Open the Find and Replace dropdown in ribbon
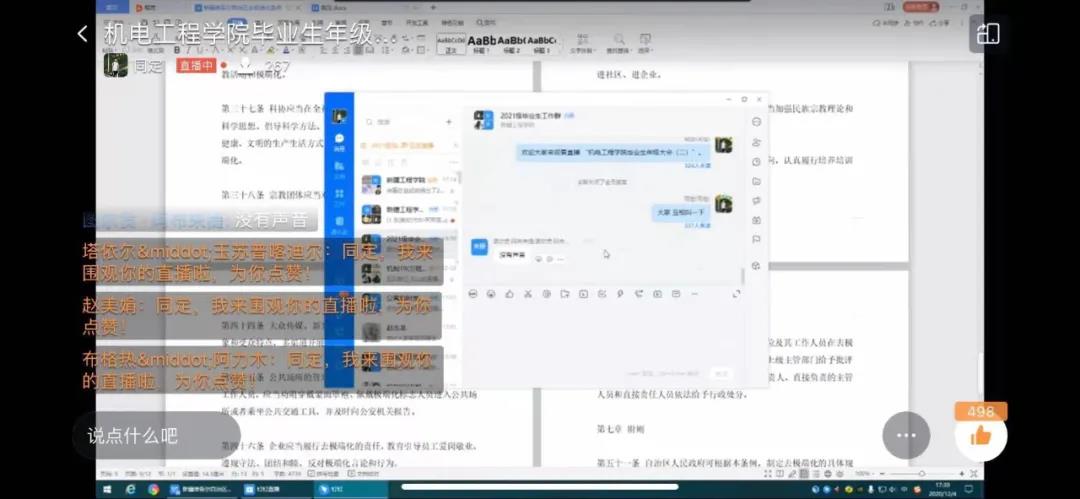The width and height of the screenshot is (1080, 499). tap(616, 43)
